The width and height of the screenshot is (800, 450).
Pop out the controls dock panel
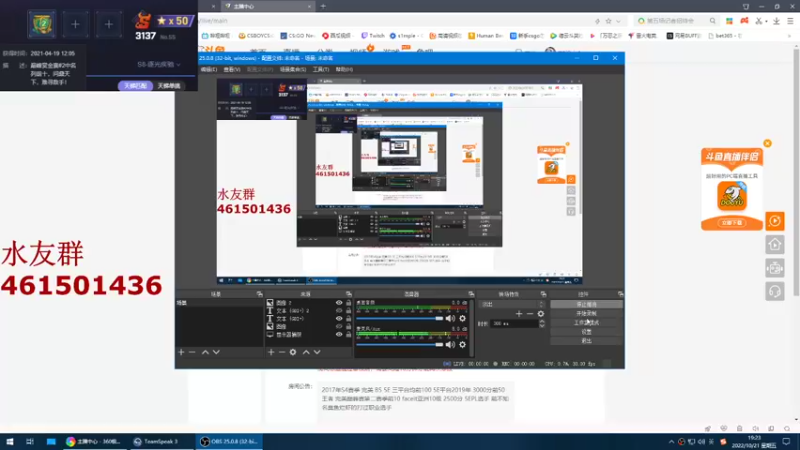pyautogui.click(x=620, y=294)
